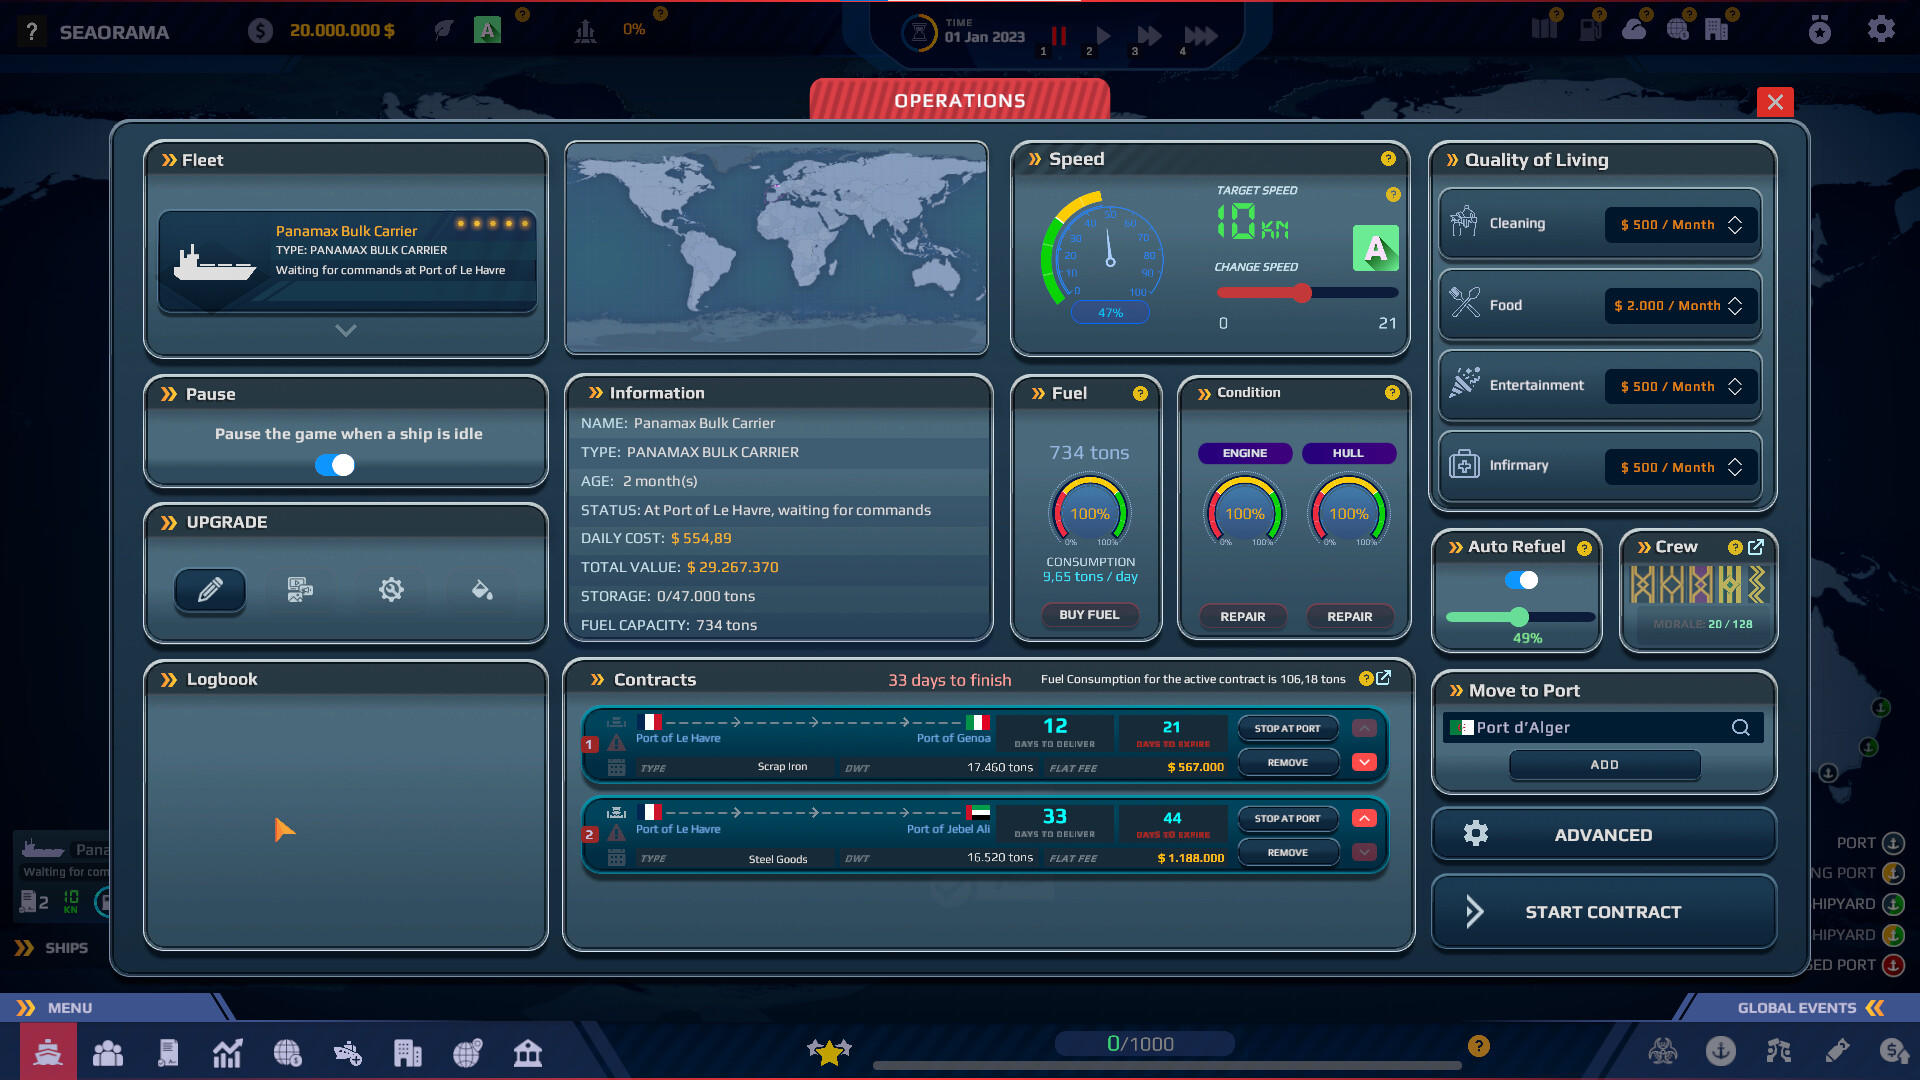Open the MENU tab at bottom left
Screen dimensions: 1920x1080
tap(71, 1006)
